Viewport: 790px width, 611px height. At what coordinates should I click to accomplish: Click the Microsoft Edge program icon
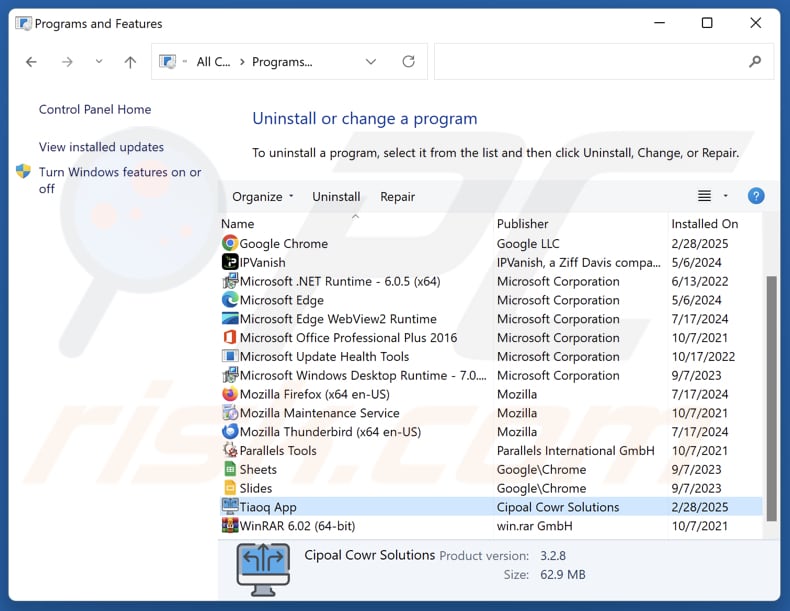pos(230,300)
